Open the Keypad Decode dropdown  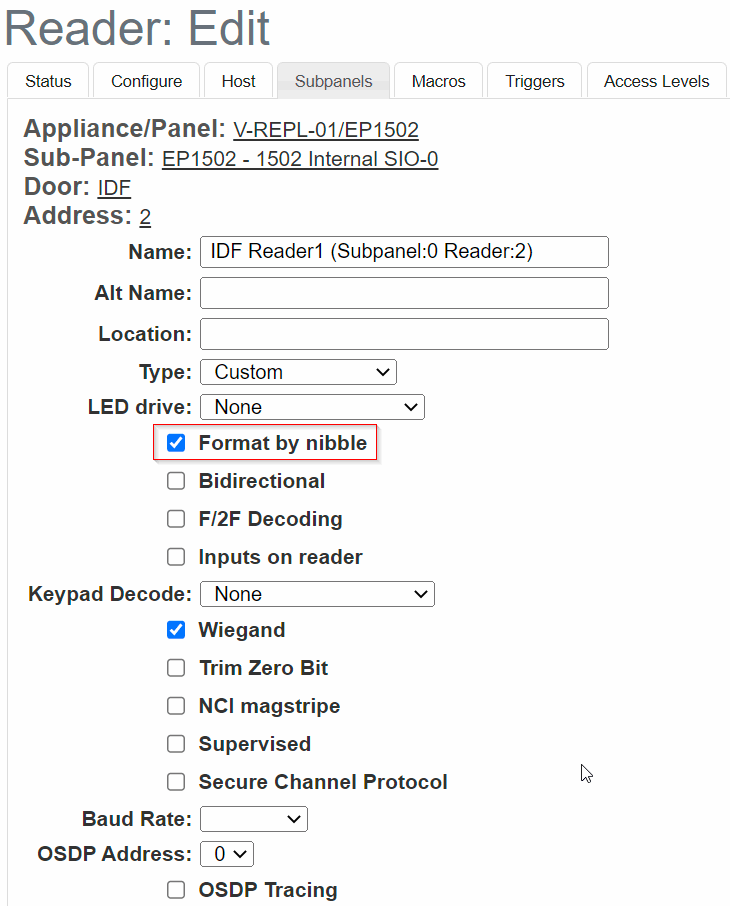tap(317, 594)
